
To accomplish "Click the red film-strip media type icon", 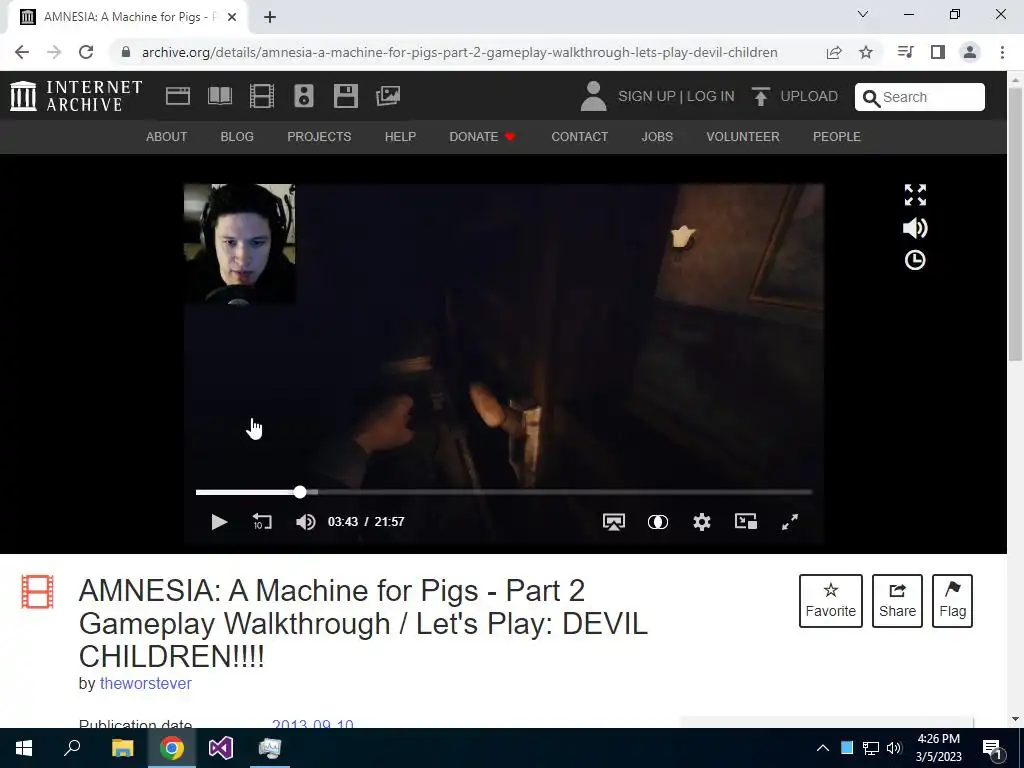I will click(37, 592).
